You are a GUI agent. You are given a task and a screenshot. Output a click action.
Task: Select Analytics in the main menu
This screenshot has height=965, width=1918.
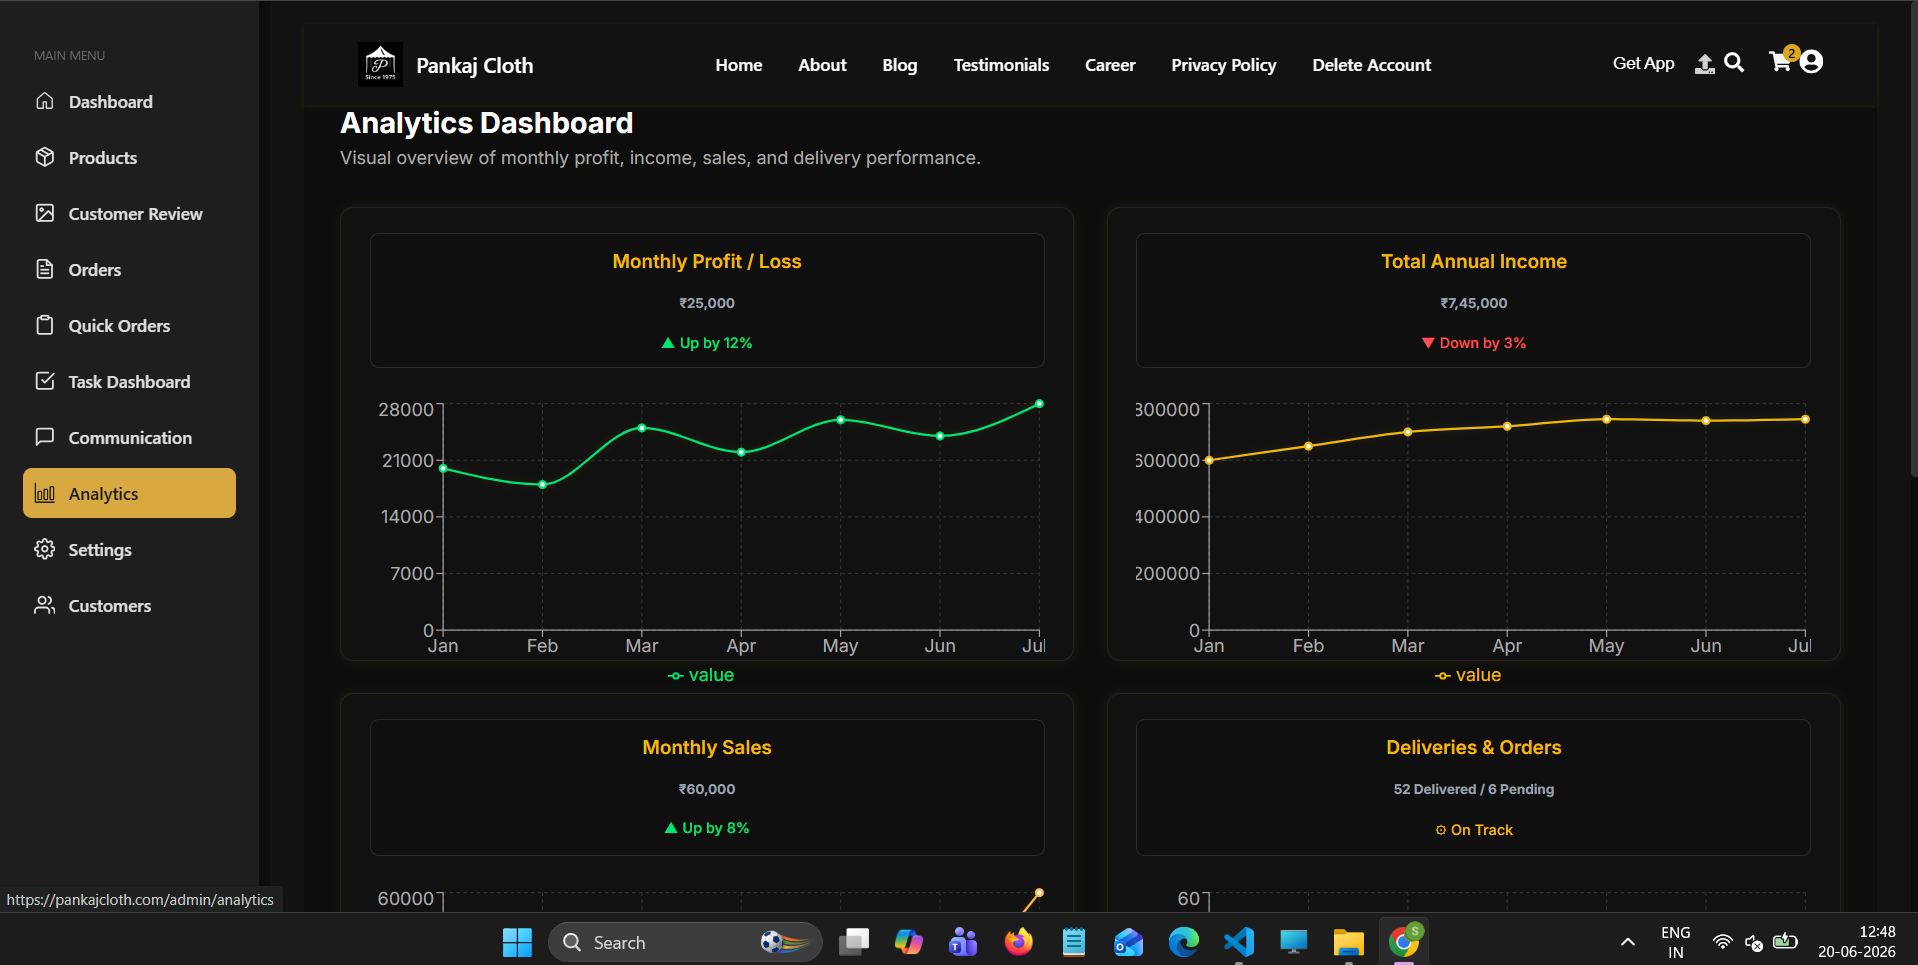130,493
